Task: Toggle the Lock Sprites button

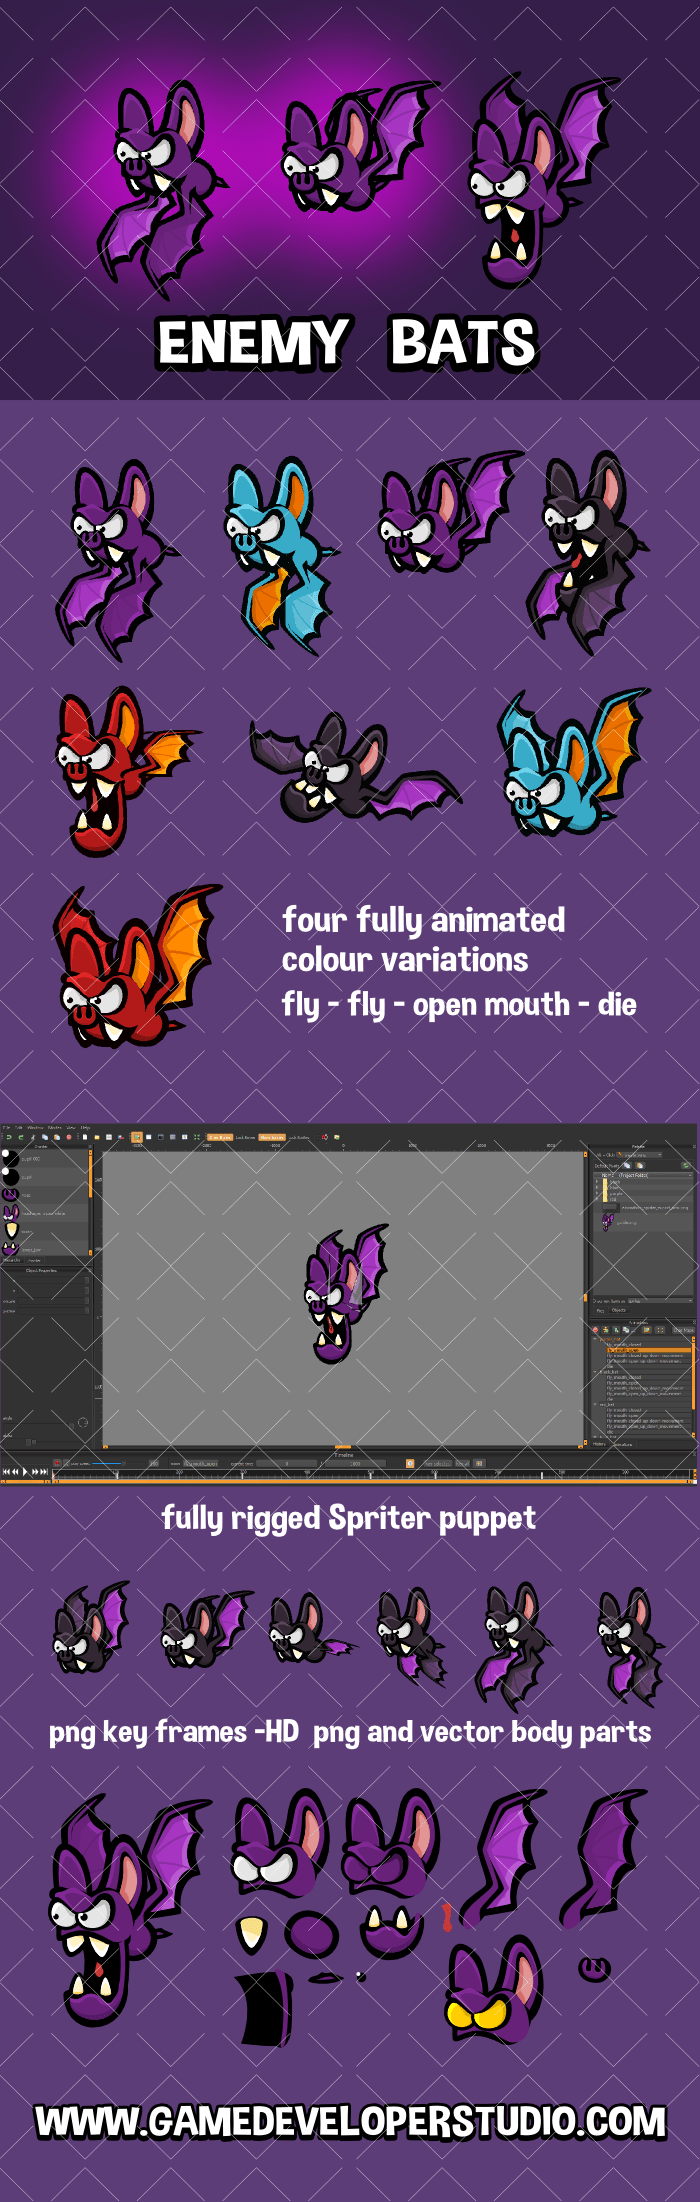Action: coord(299,1137)
